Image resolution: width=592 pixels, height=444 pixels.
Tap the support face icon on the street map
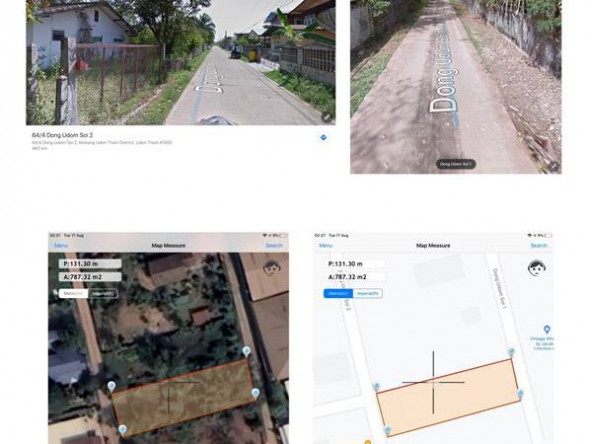click(536, 268)
